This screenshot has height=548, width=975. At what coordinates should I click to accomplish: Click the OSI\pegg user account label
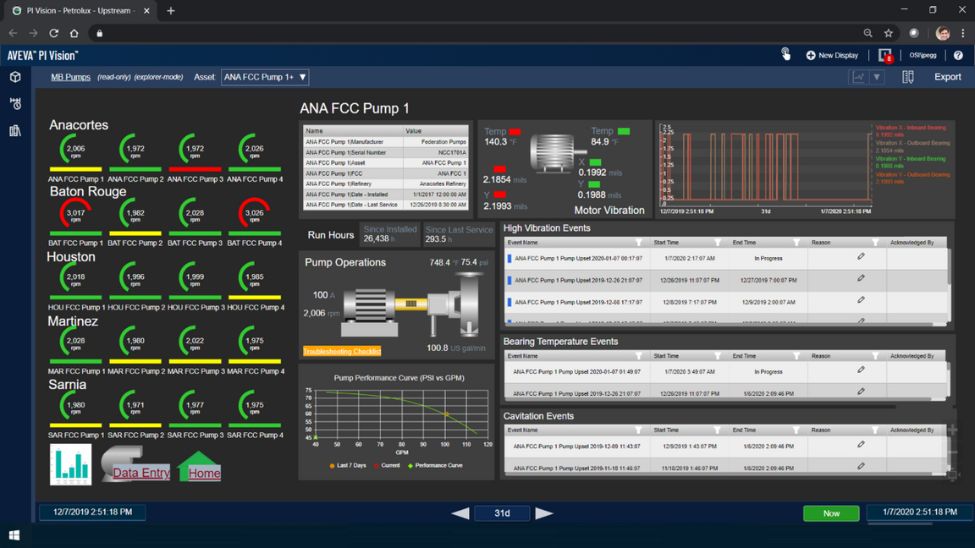point(923,55)
